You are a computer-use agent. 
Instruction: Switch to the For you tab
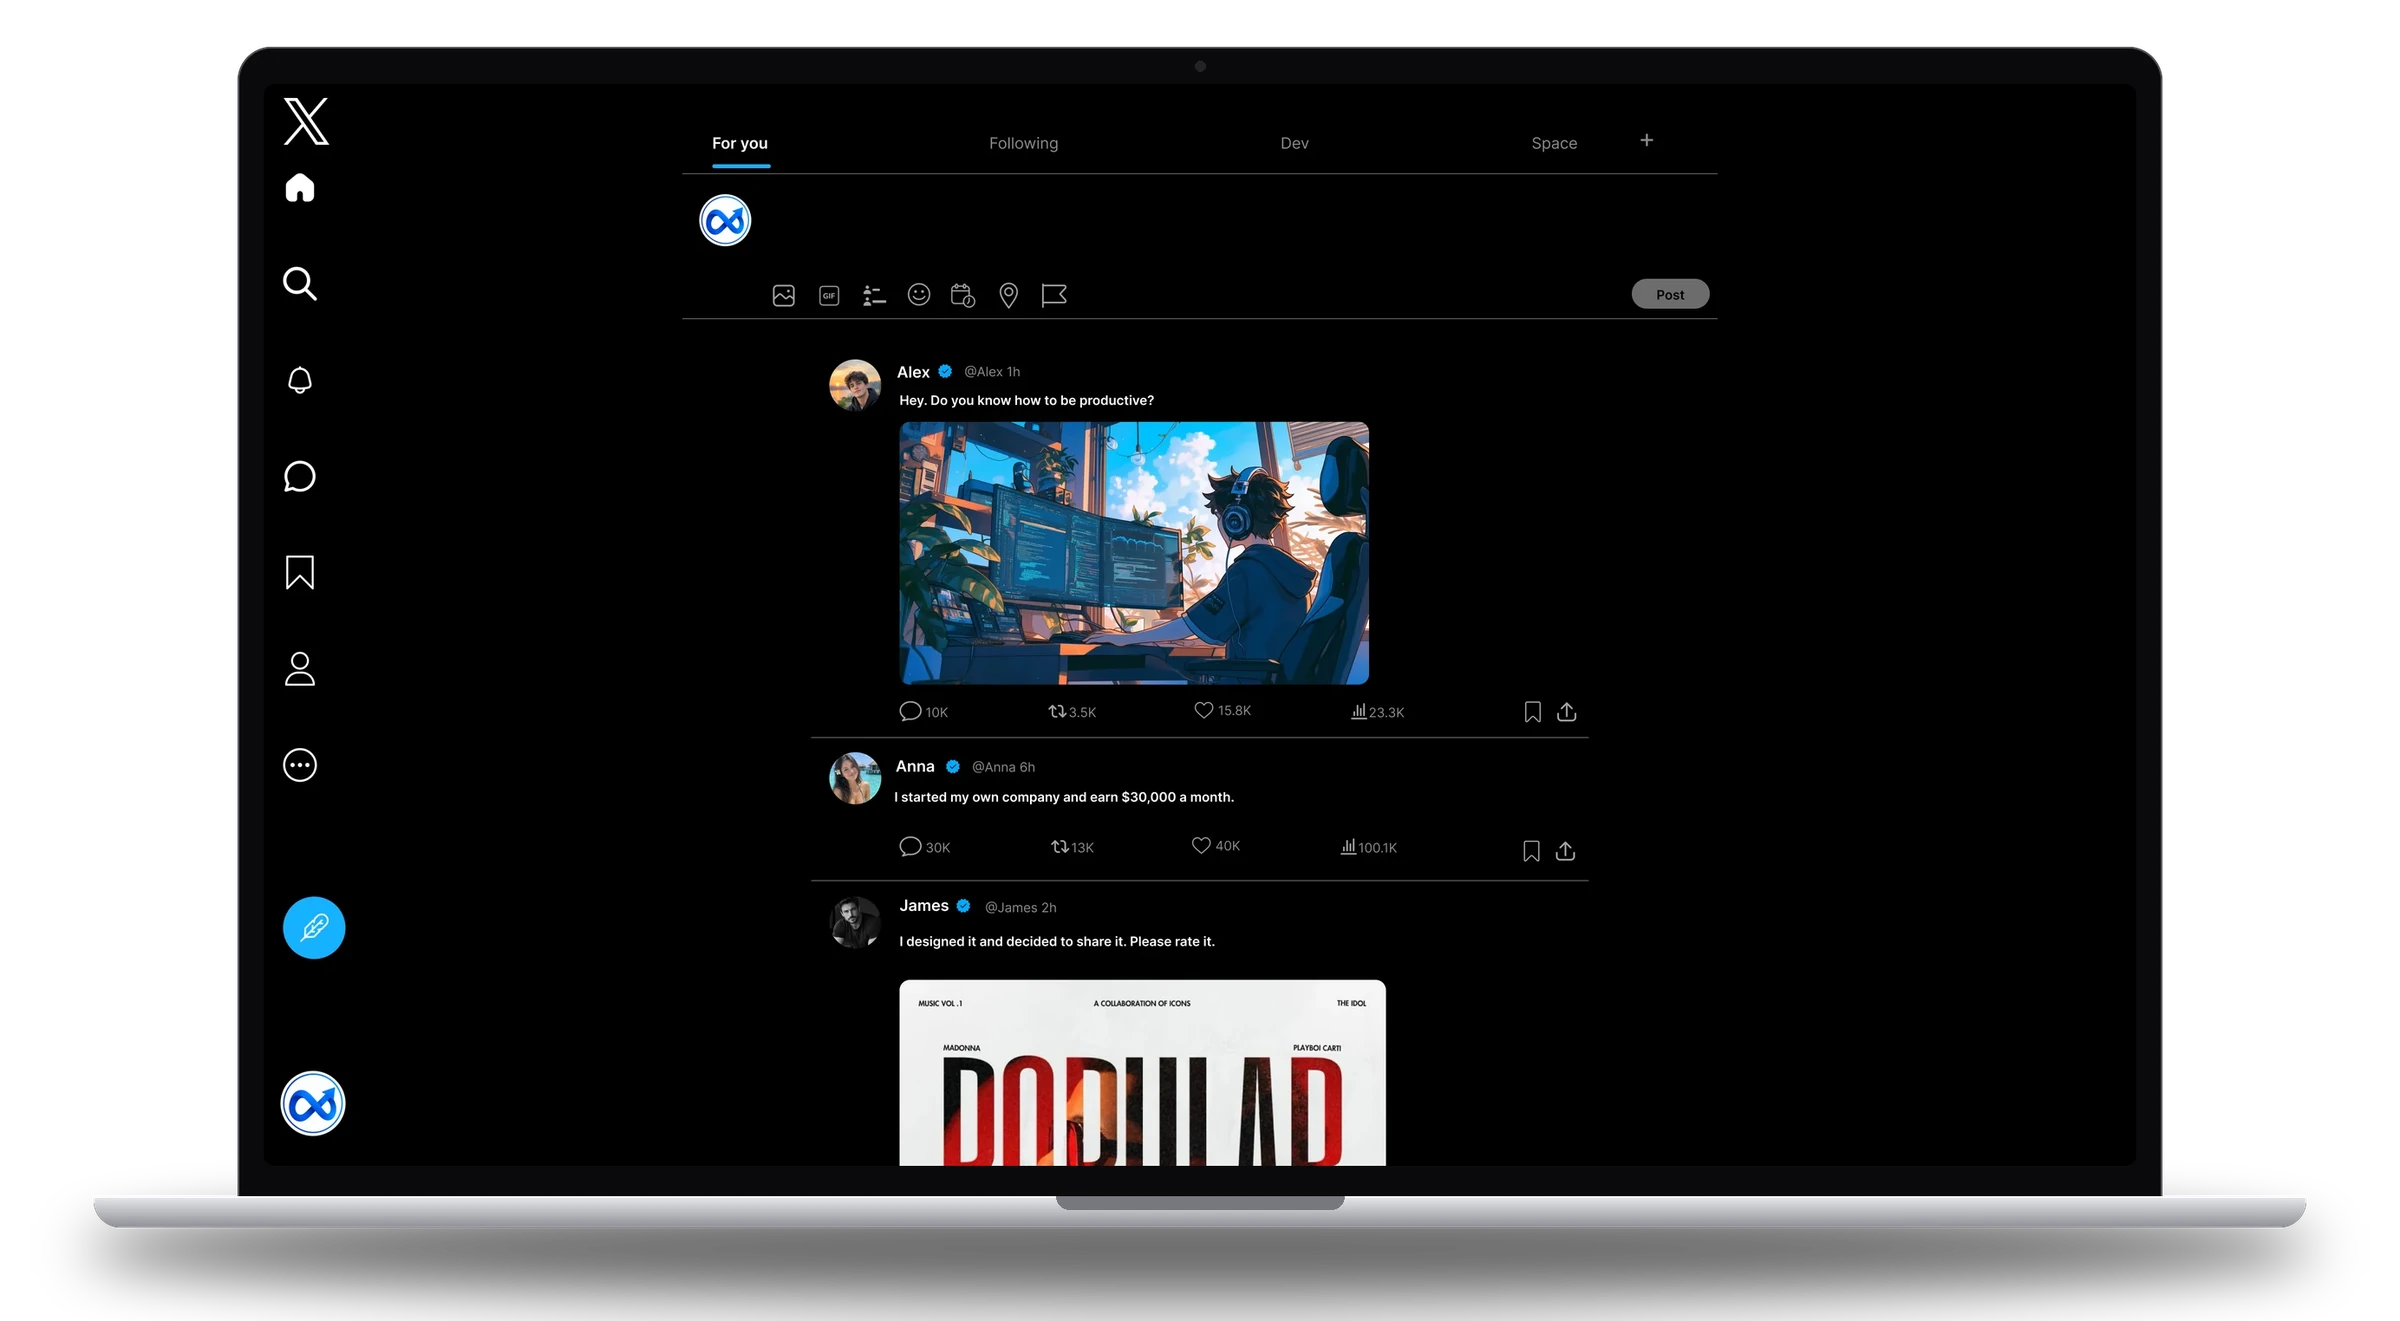point(740,143)
